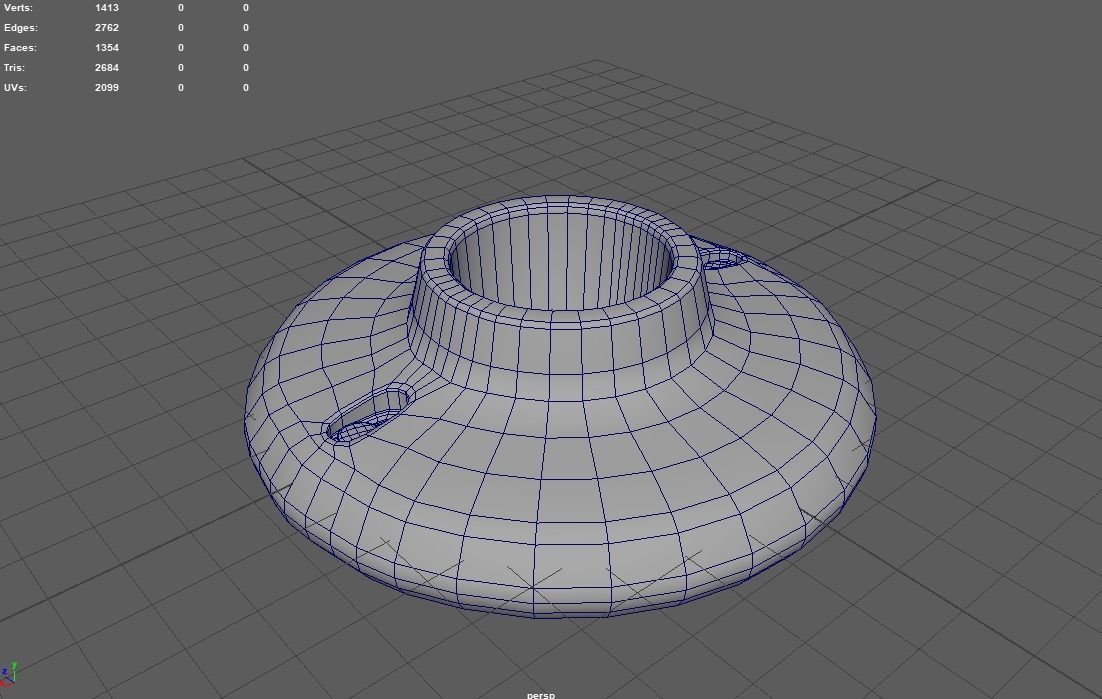This screenshot has width=1102, height=699.
Task: Click the "Verts:" heads-up label
Action: [x=18, y=8]
